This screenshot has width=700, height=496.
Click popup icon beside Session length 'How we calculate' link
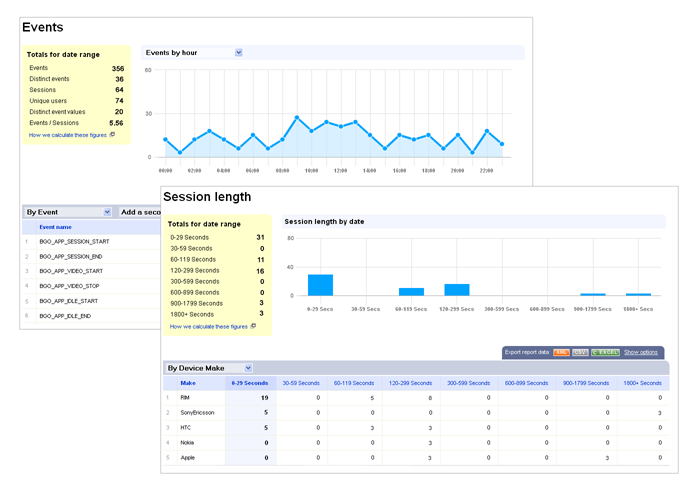coord(253,326)
